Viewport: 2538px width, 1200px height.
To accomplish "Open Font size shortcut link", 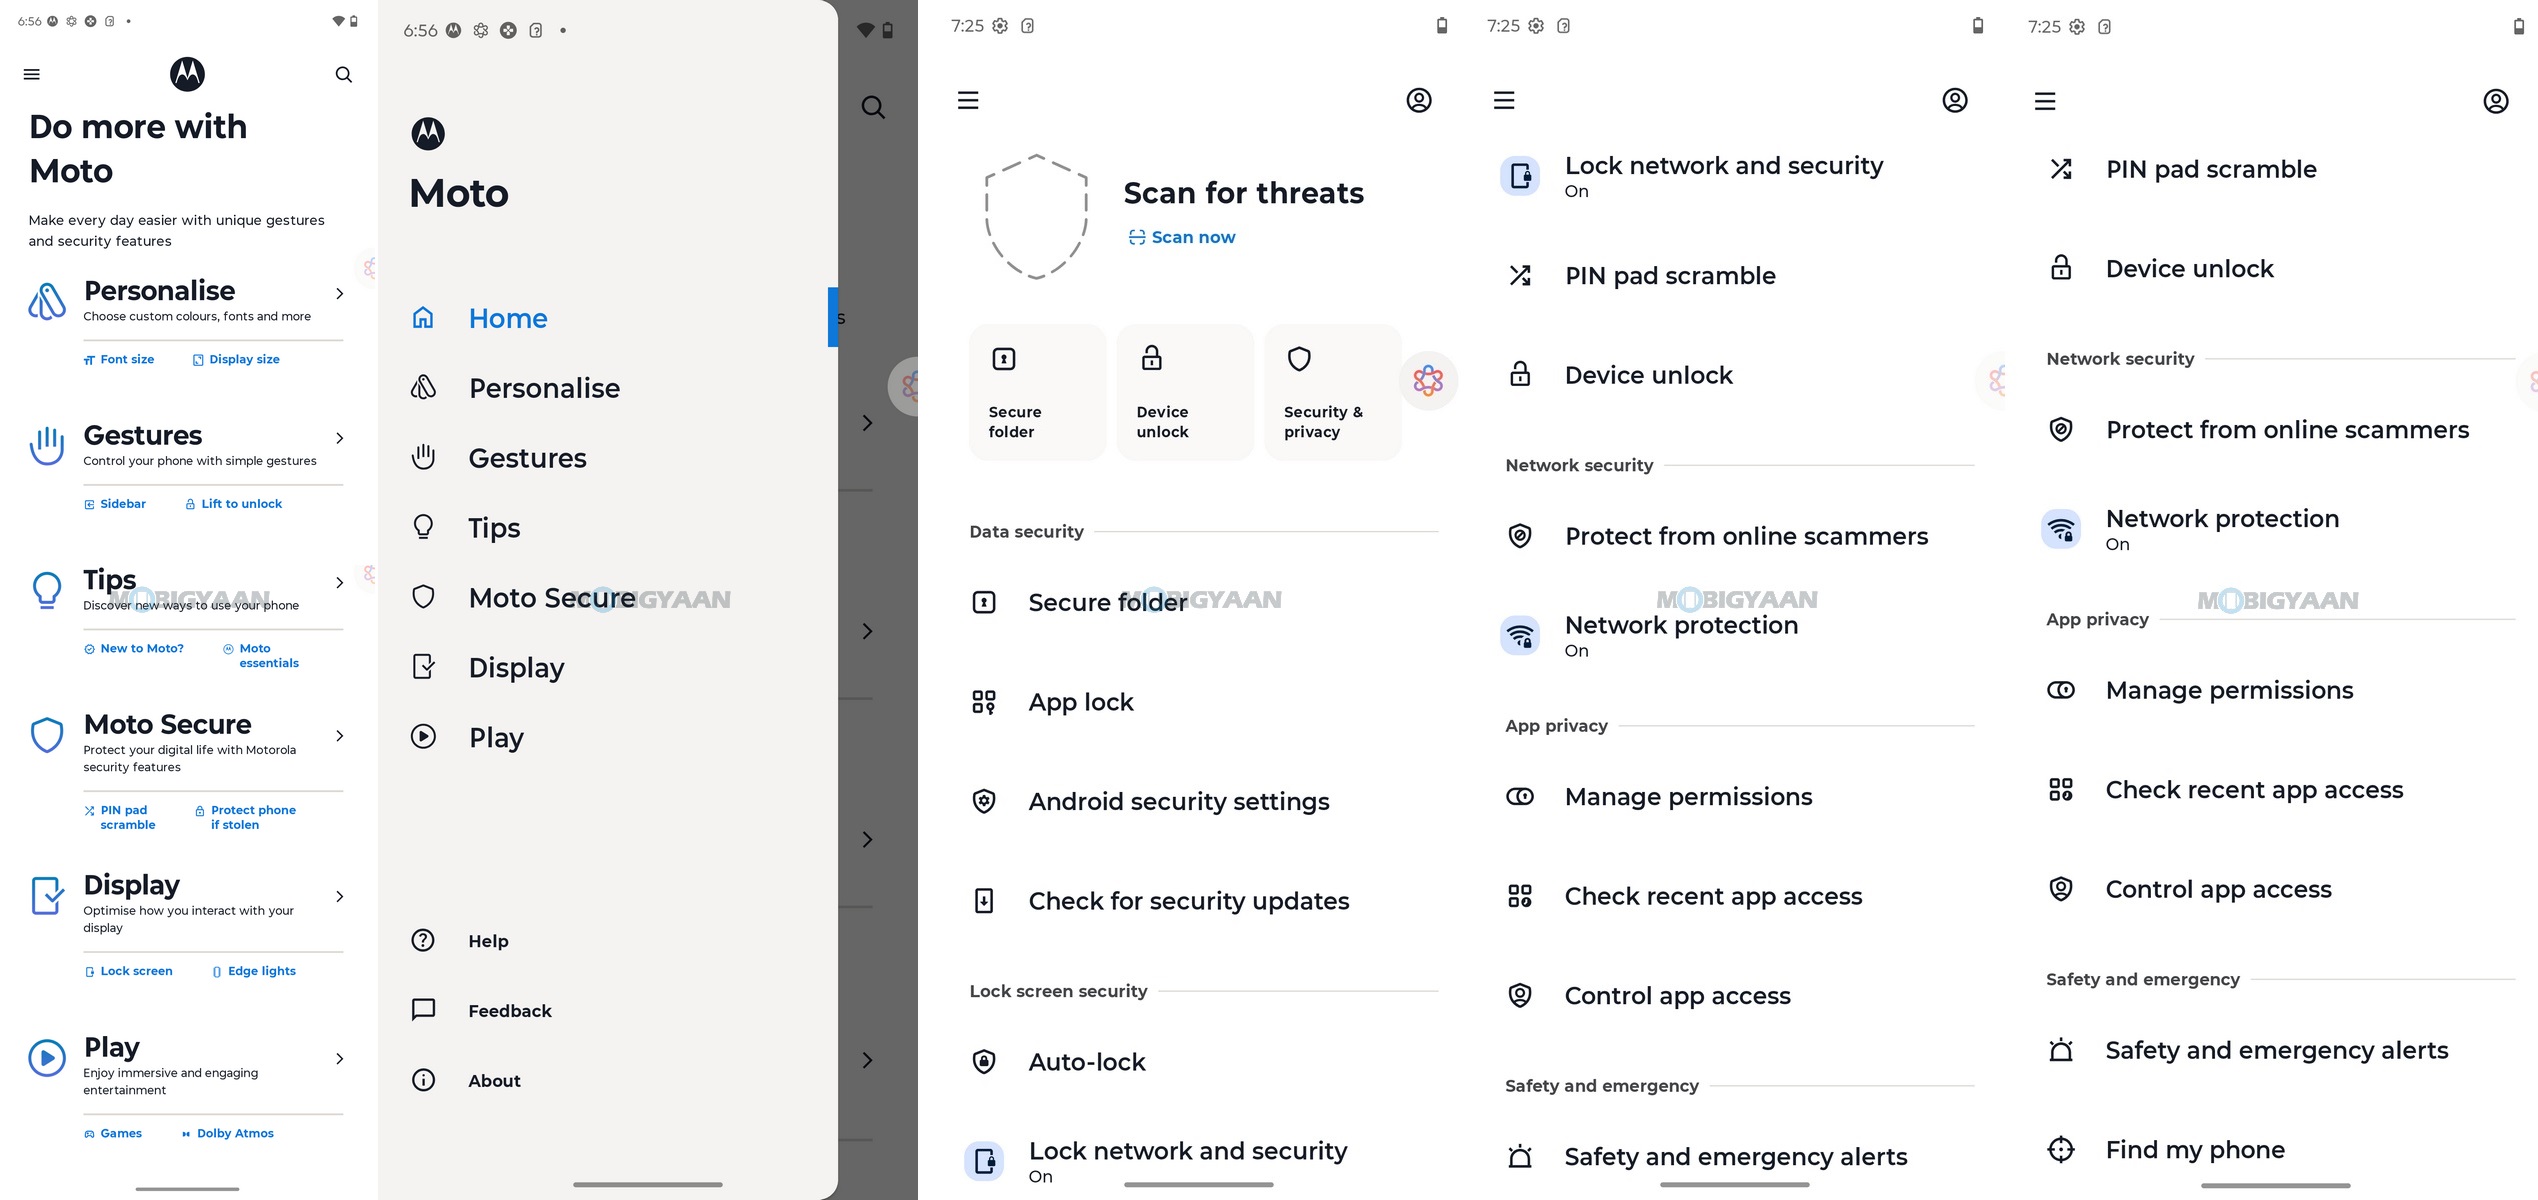I will [x=119, y=359].
